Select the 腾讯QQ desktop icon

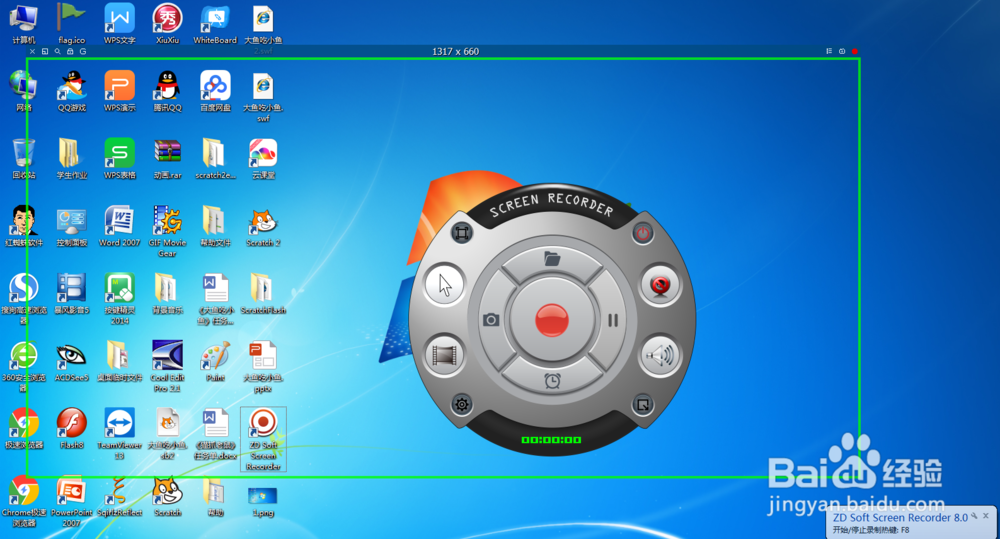(x=167, y=91)
